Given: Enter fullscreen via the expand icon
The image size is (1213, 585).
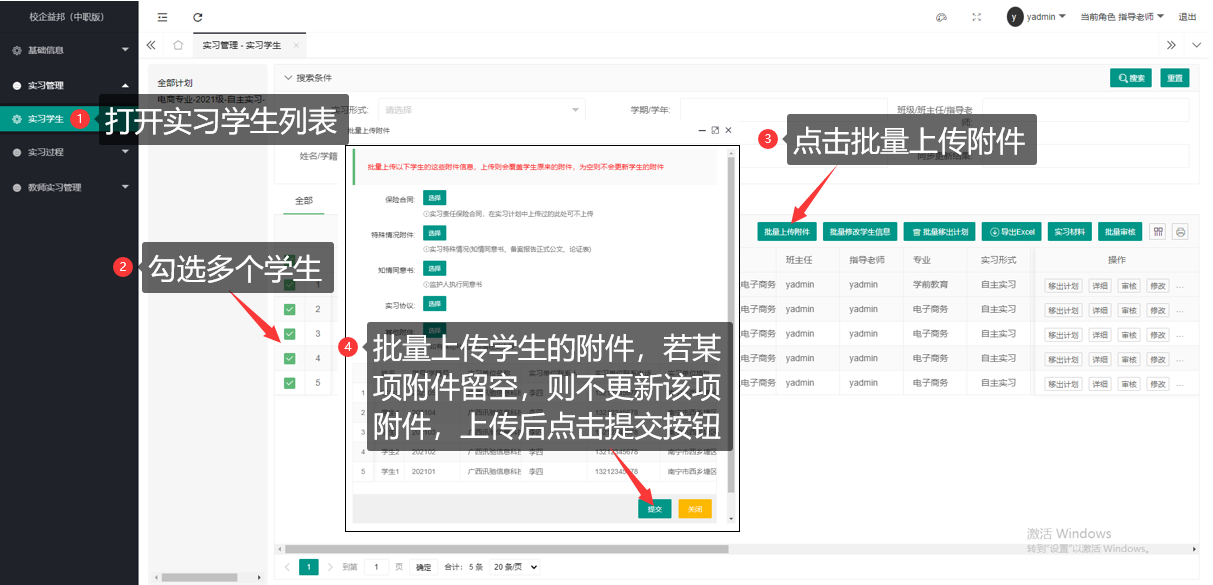Looking at the screenshot, I should click(x=976, y=17).
